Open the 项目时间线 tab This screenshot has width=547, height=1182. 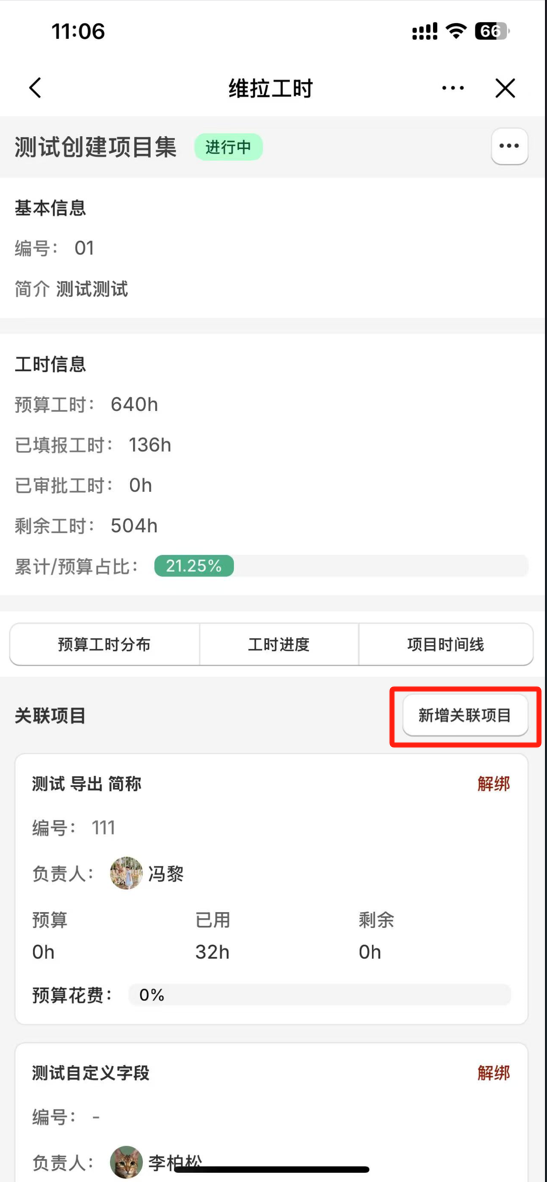445,645
